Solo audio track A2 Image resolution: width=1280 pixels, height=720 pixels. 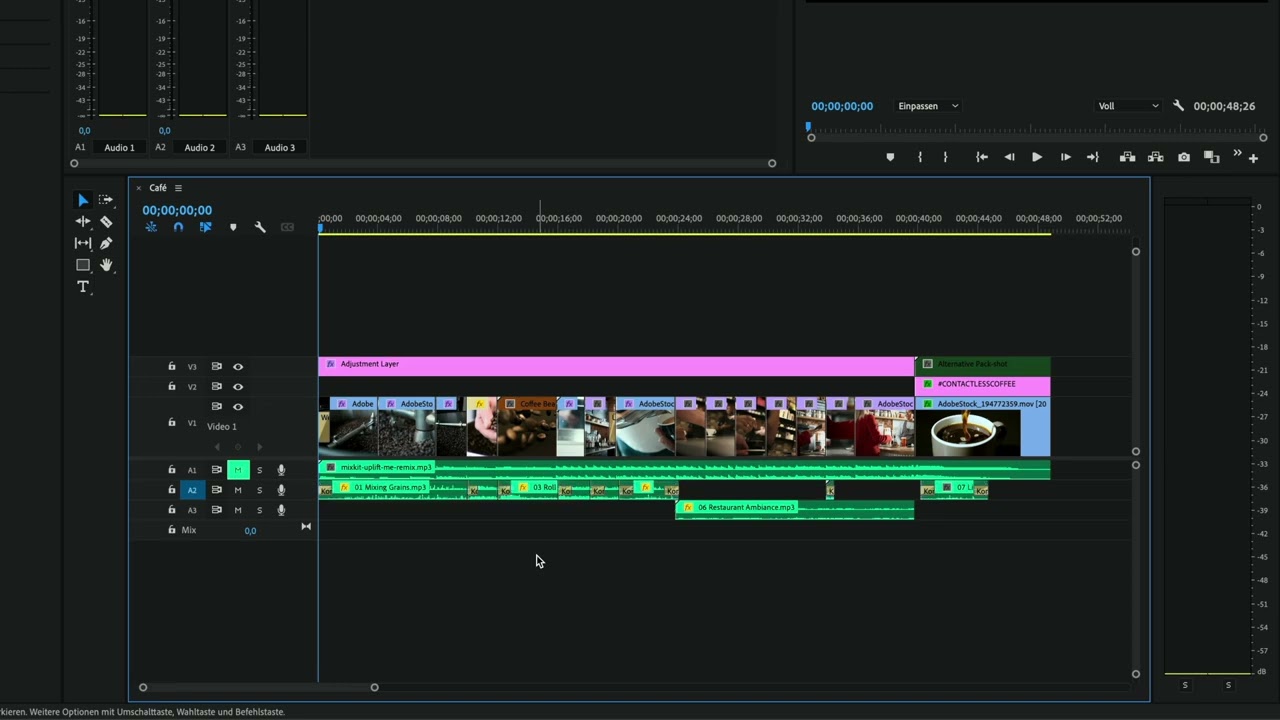pyautogui.click(x=259, y=490)
